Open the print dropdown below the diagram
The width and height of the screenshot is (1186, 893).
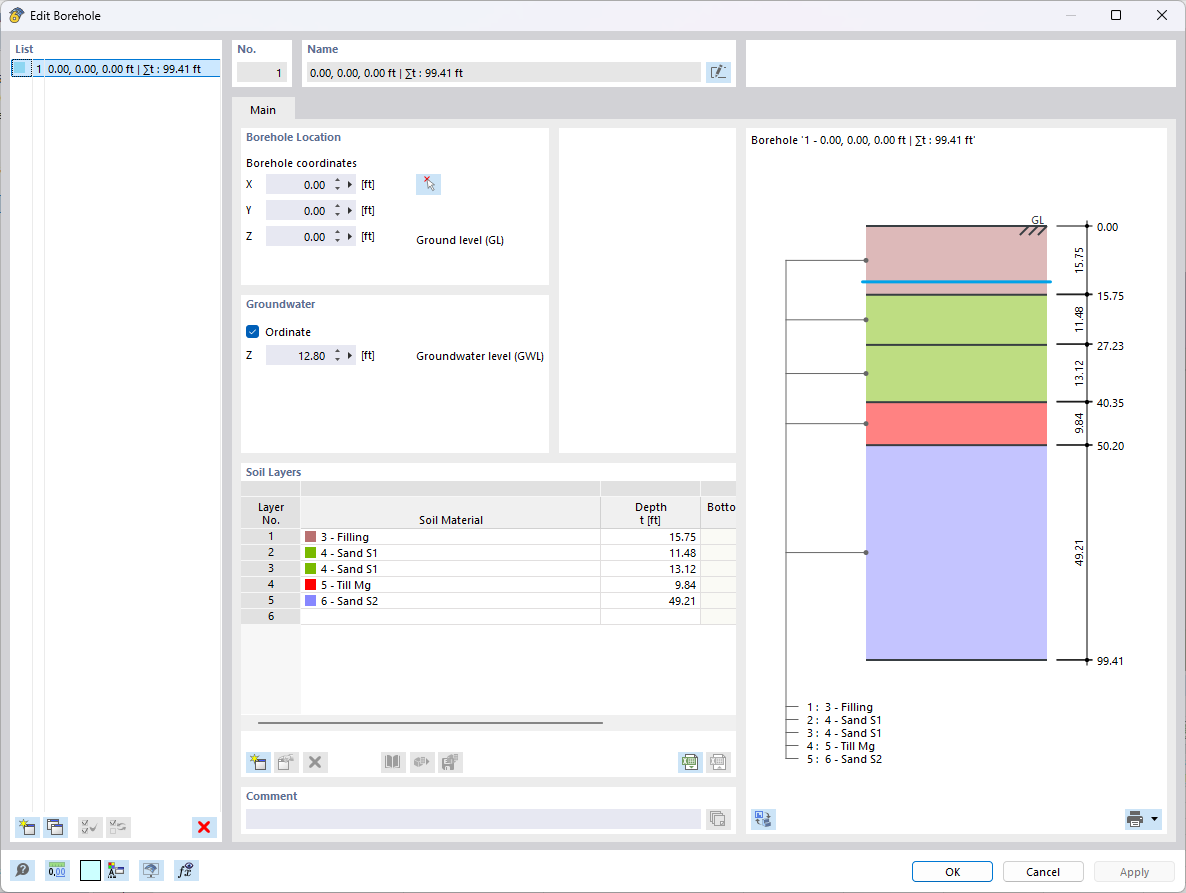pos(1152,818)
